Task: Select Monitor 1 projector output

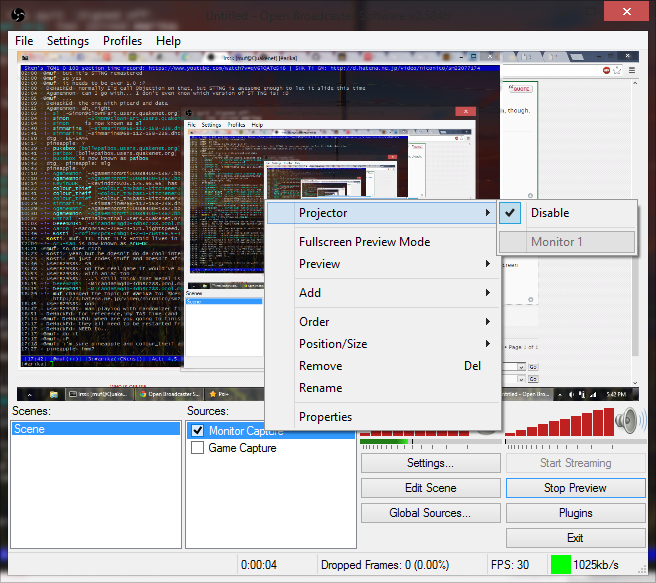Action: pyautogui.click(x=567, y=242)
